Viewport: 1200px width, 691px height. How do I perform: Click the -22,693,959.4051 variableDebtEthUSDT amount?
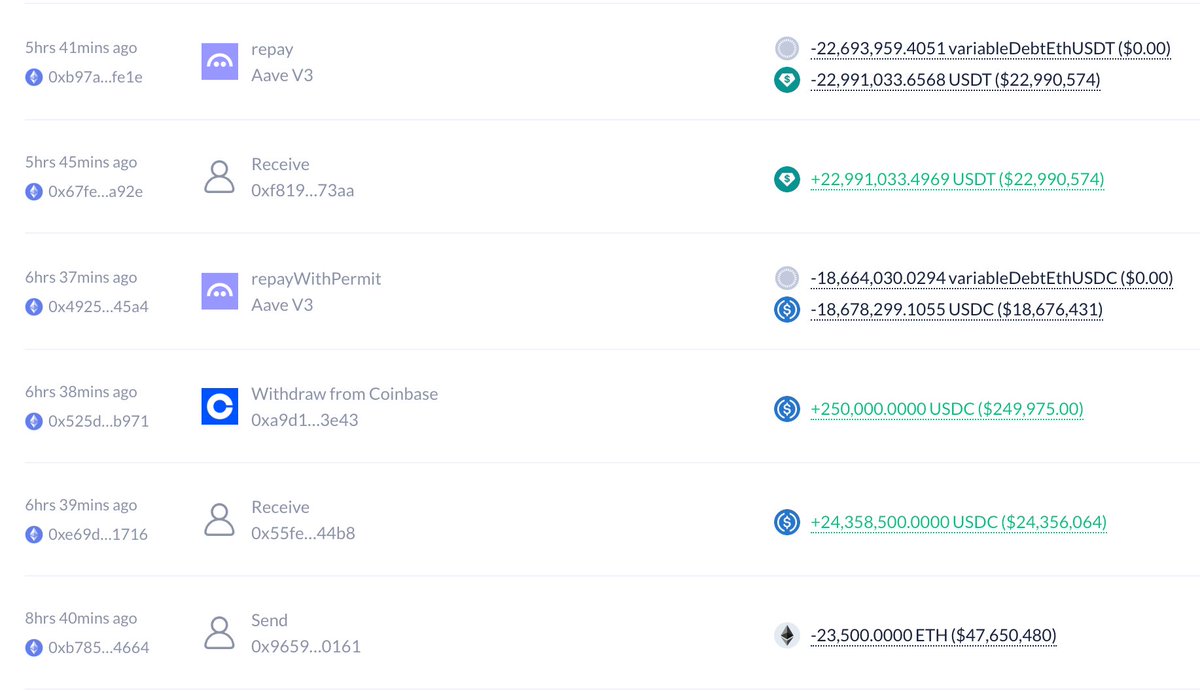click(990, 48)
